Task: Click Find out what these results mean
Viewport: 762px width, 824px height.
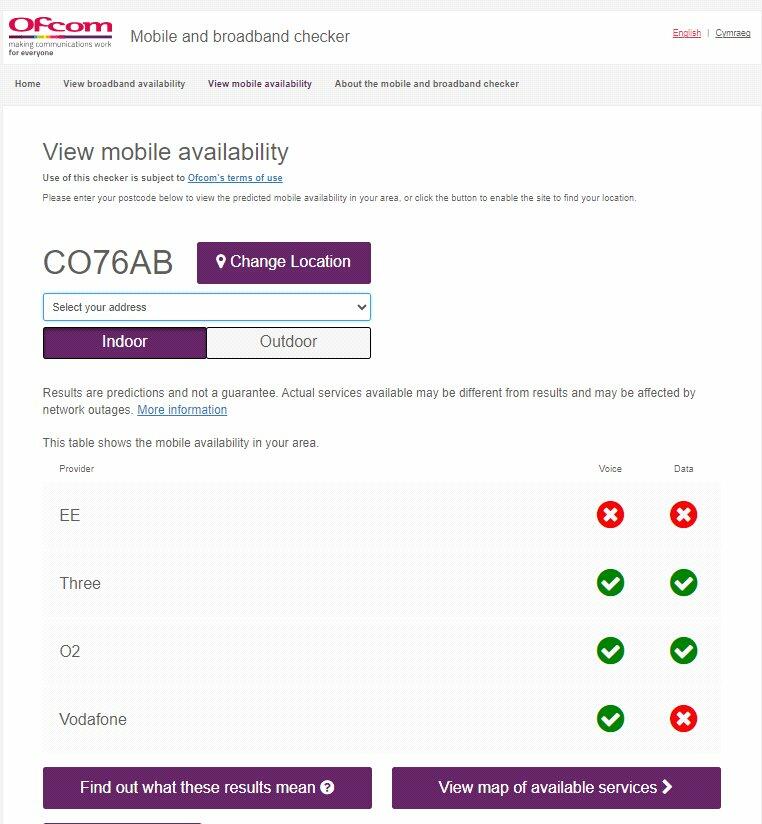Action: (207, 788)
